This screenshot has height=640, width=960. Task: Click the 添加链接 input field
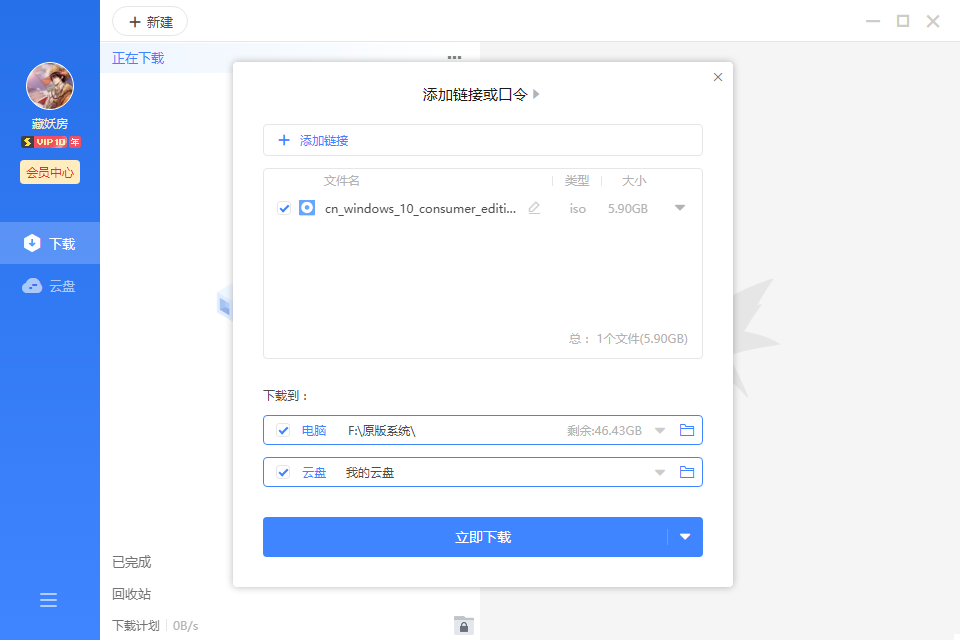tap(482, 140)
